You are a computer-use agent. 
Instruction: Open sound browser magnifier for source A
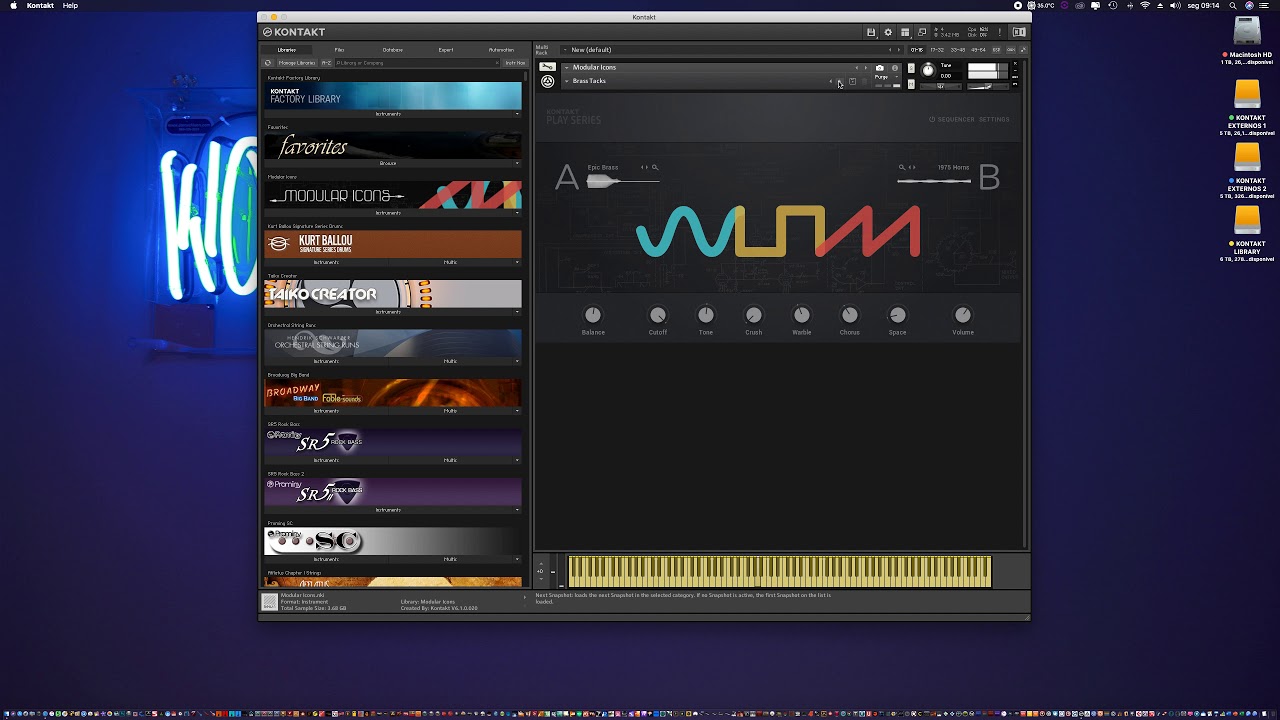coord(655,168)
